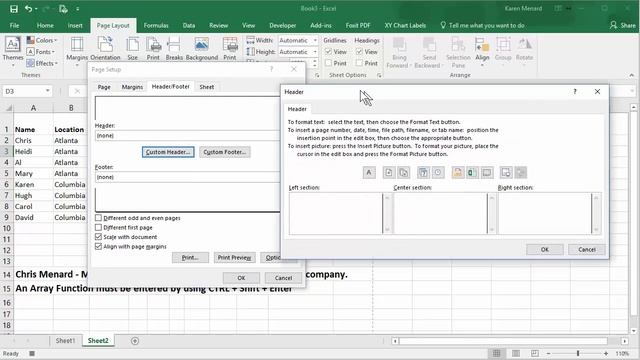The height and width of the screenshot is (360, 640).
Task: Click the Align objects icon
Action: point(482,50)
